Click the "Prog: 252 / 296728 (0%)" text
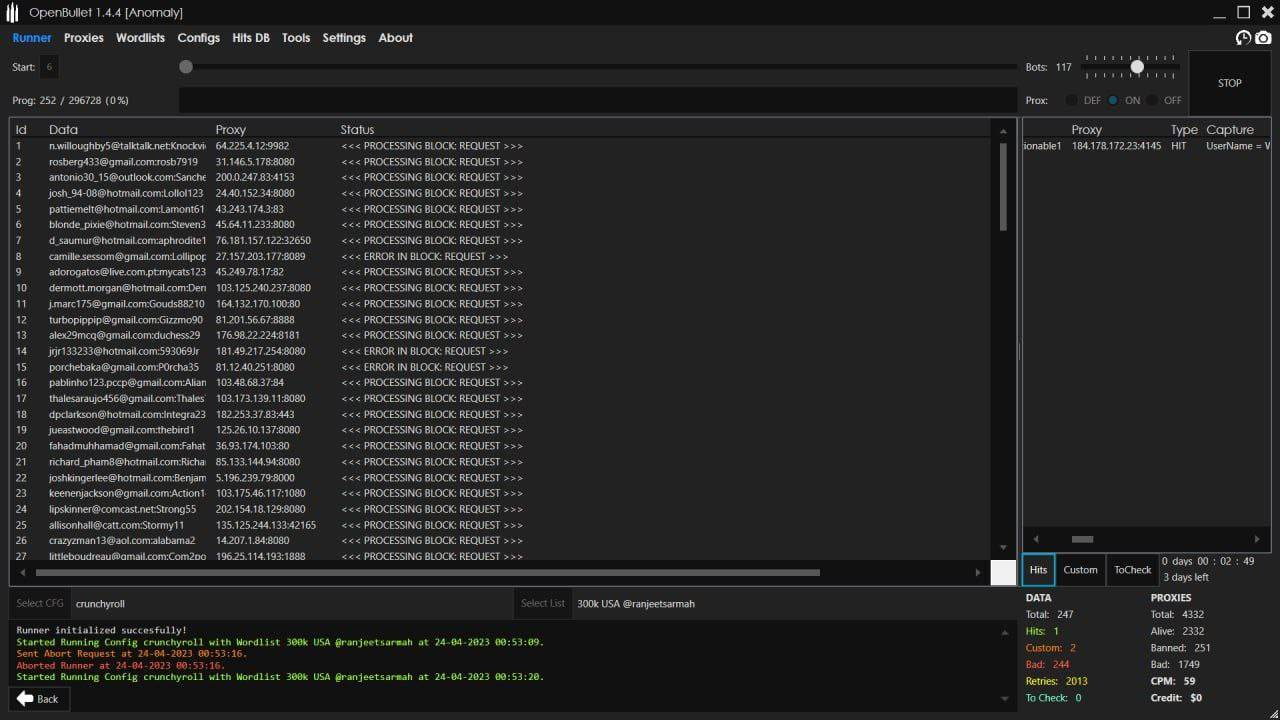The image size is (1280, 720). [x=70, y=101]
